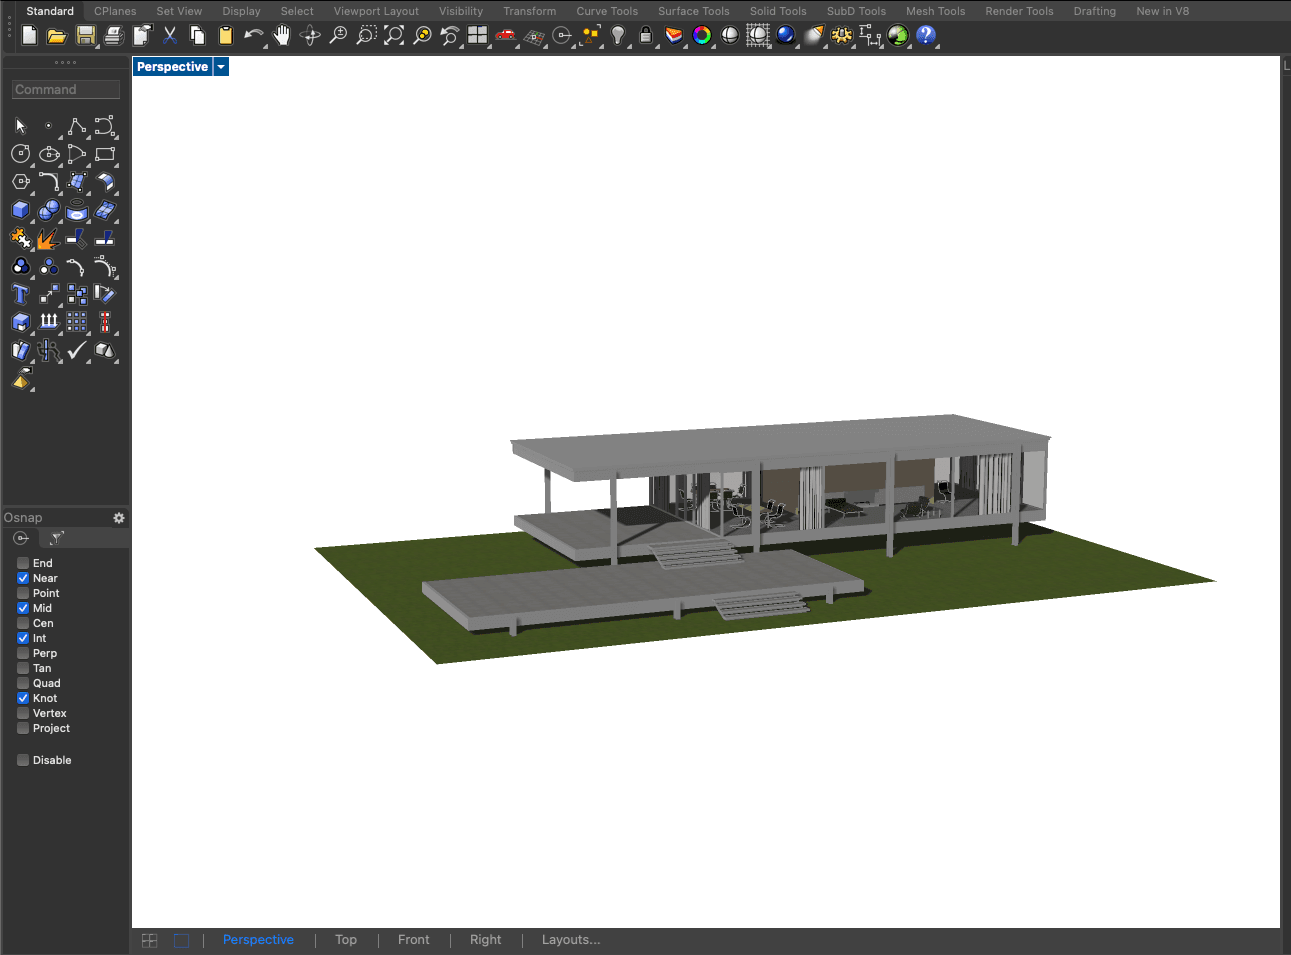Open the color wheel icon
Viewport: 1291px width, 955px height.
[x=702, y=36]
